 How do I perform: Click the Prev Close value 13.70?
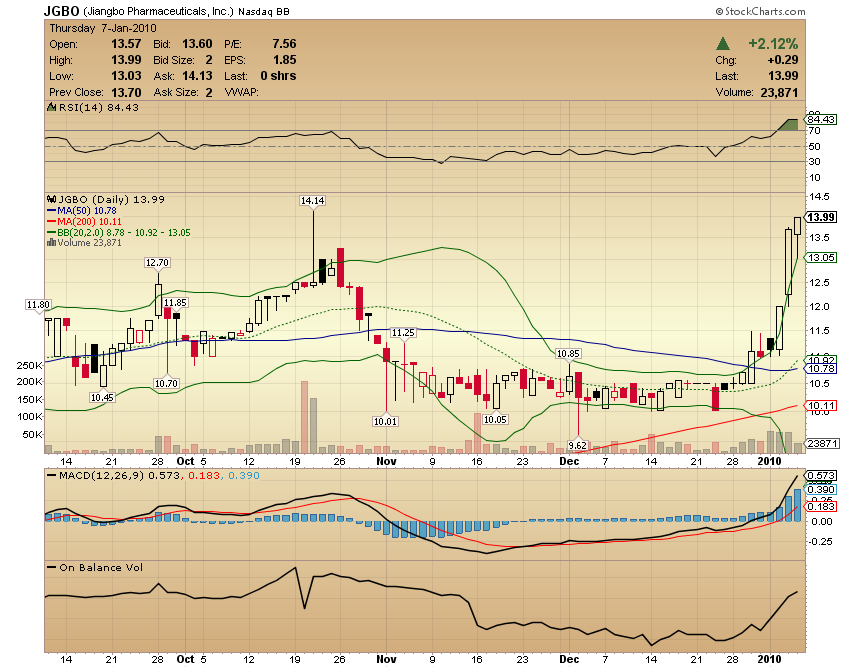(x=126, y=92)
